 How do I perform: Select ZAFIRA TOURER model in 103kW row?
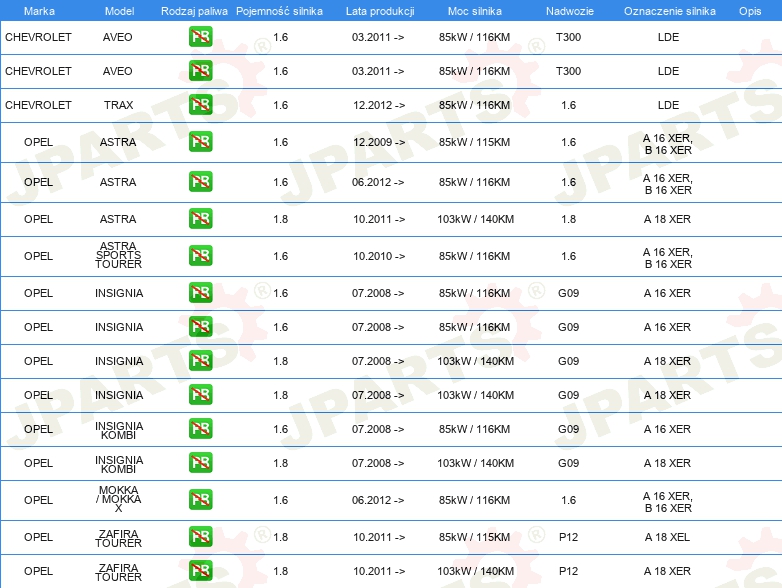(118, 572)
